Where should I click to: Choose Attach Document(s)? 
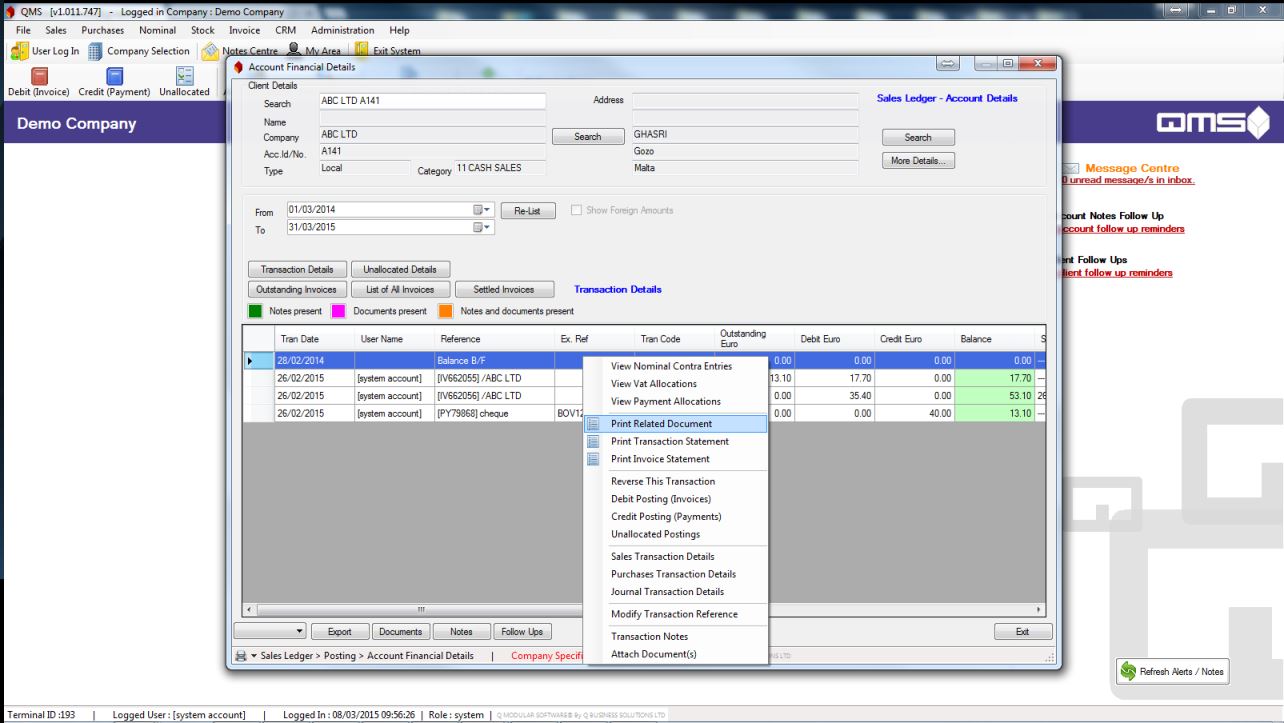(x=676, y=654)
